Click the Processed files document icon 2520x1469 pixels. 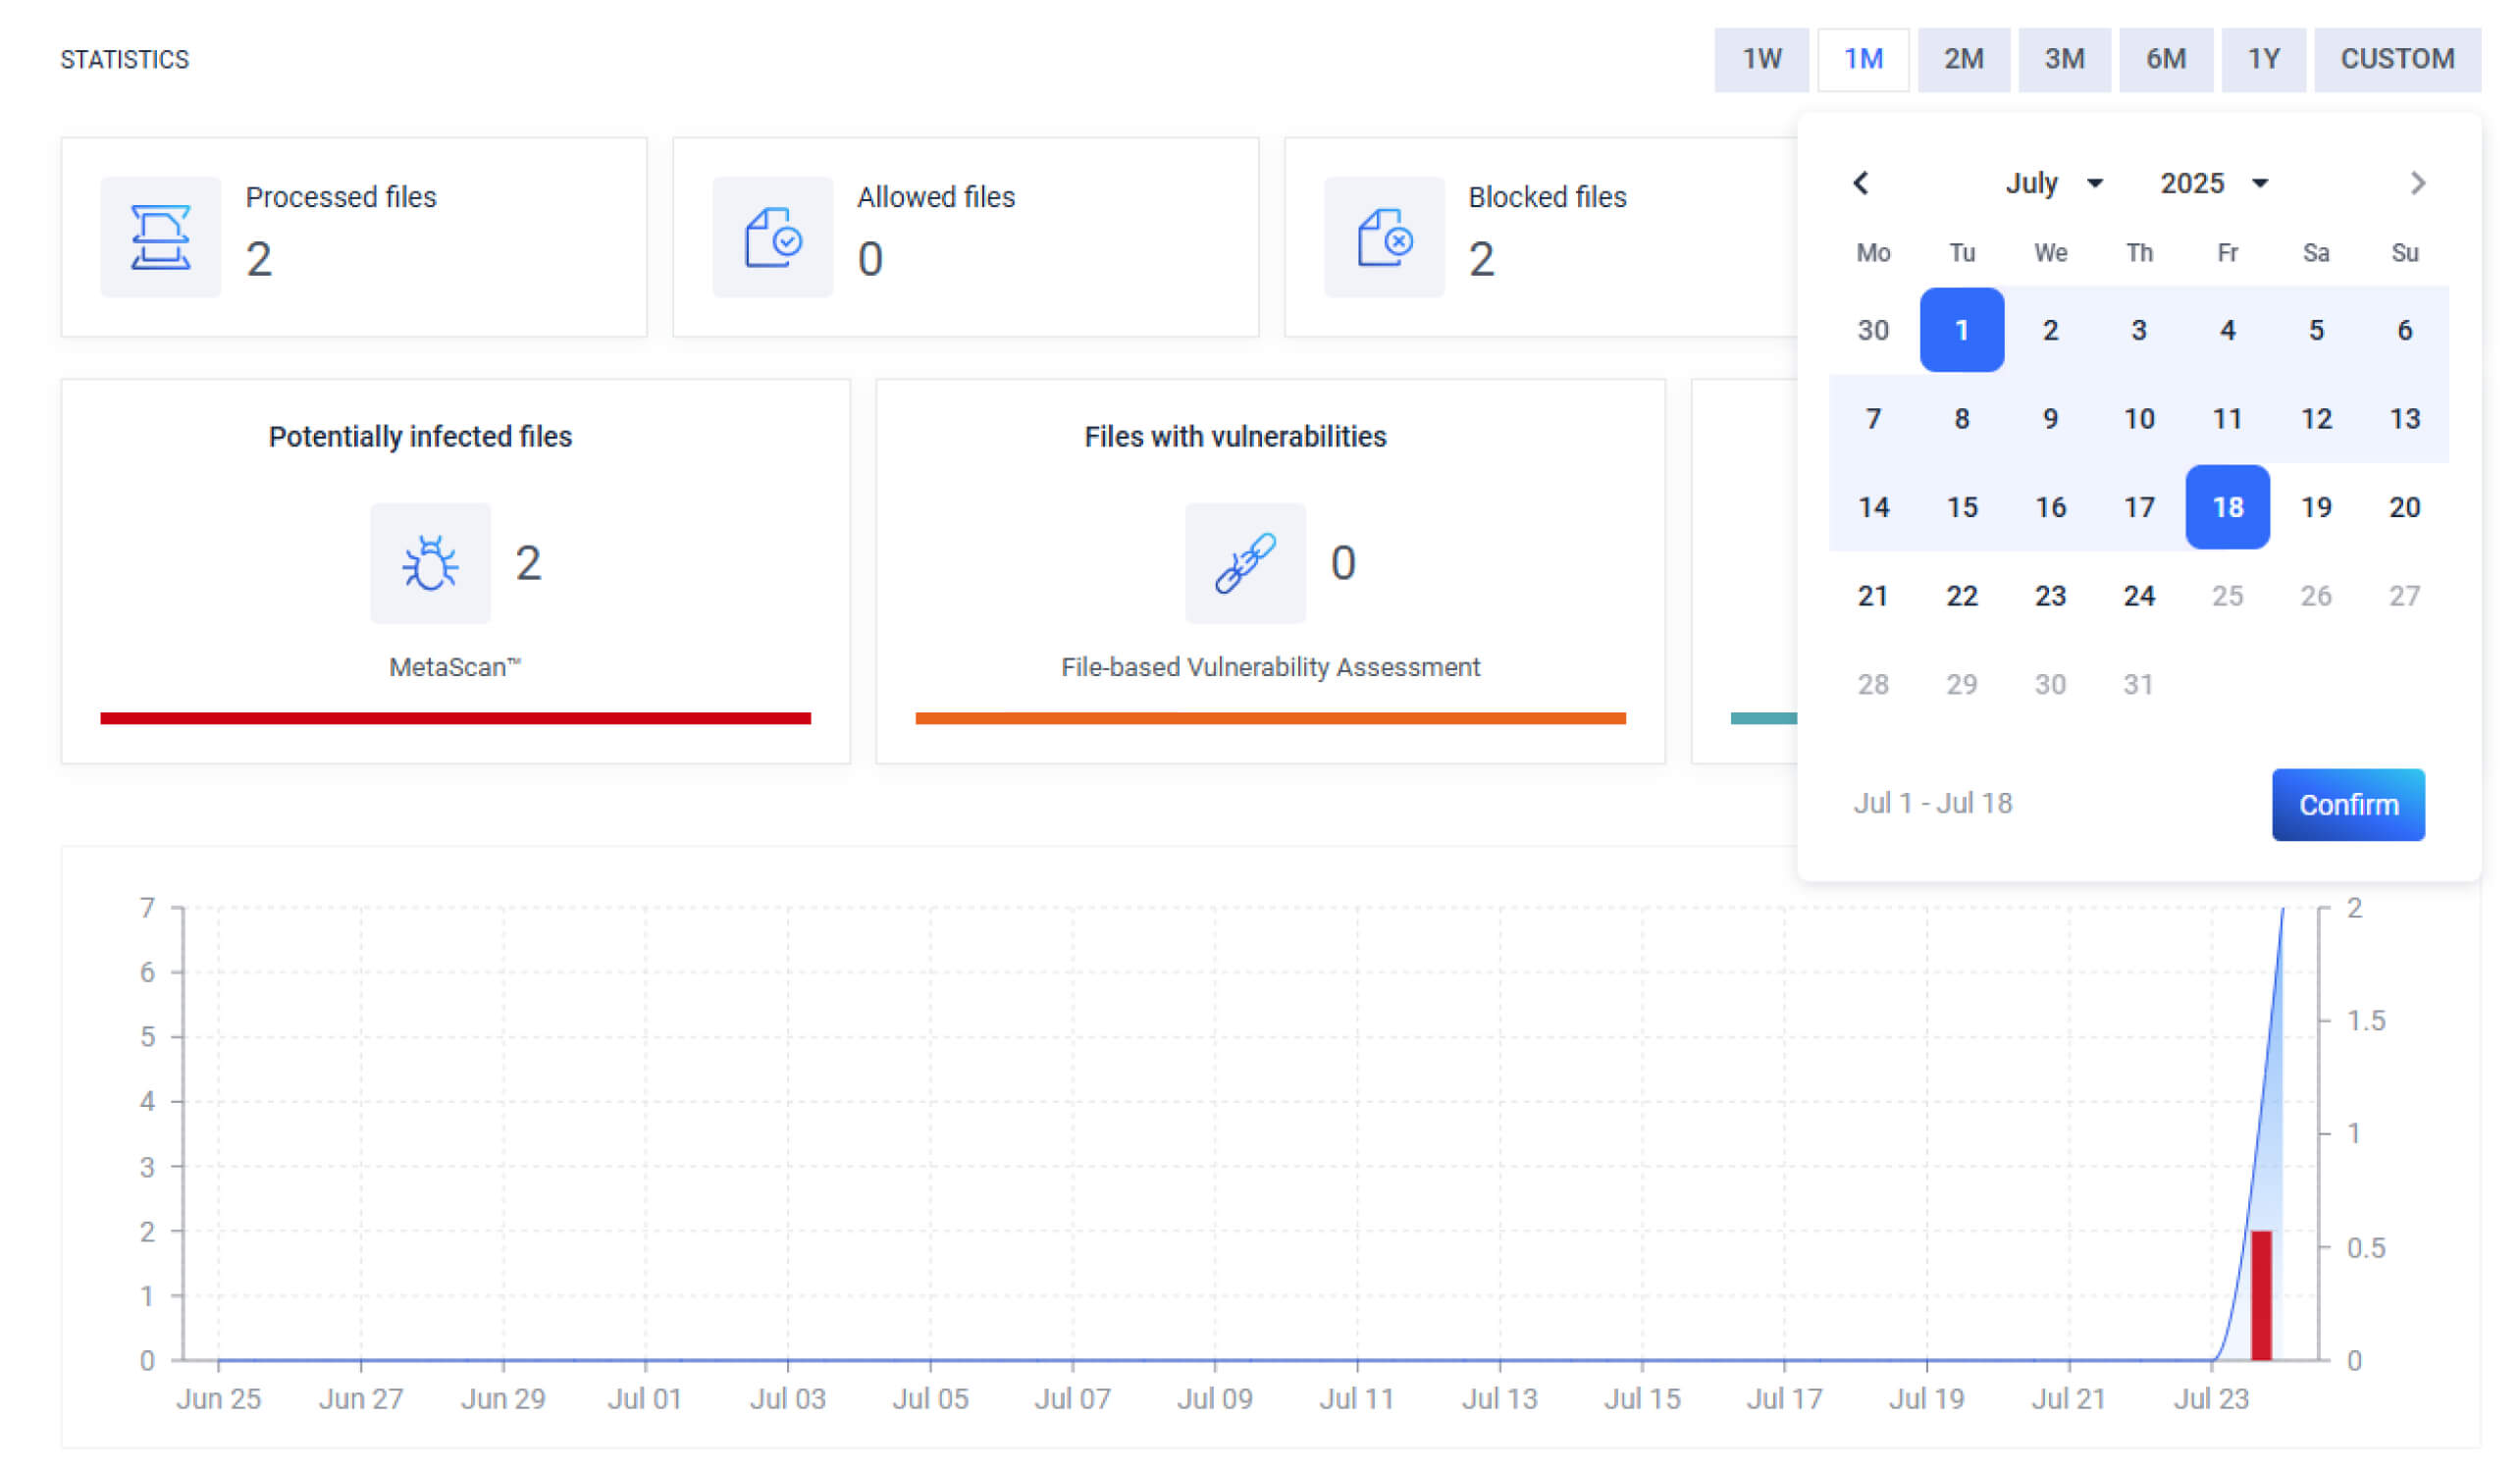click(160, 237)
